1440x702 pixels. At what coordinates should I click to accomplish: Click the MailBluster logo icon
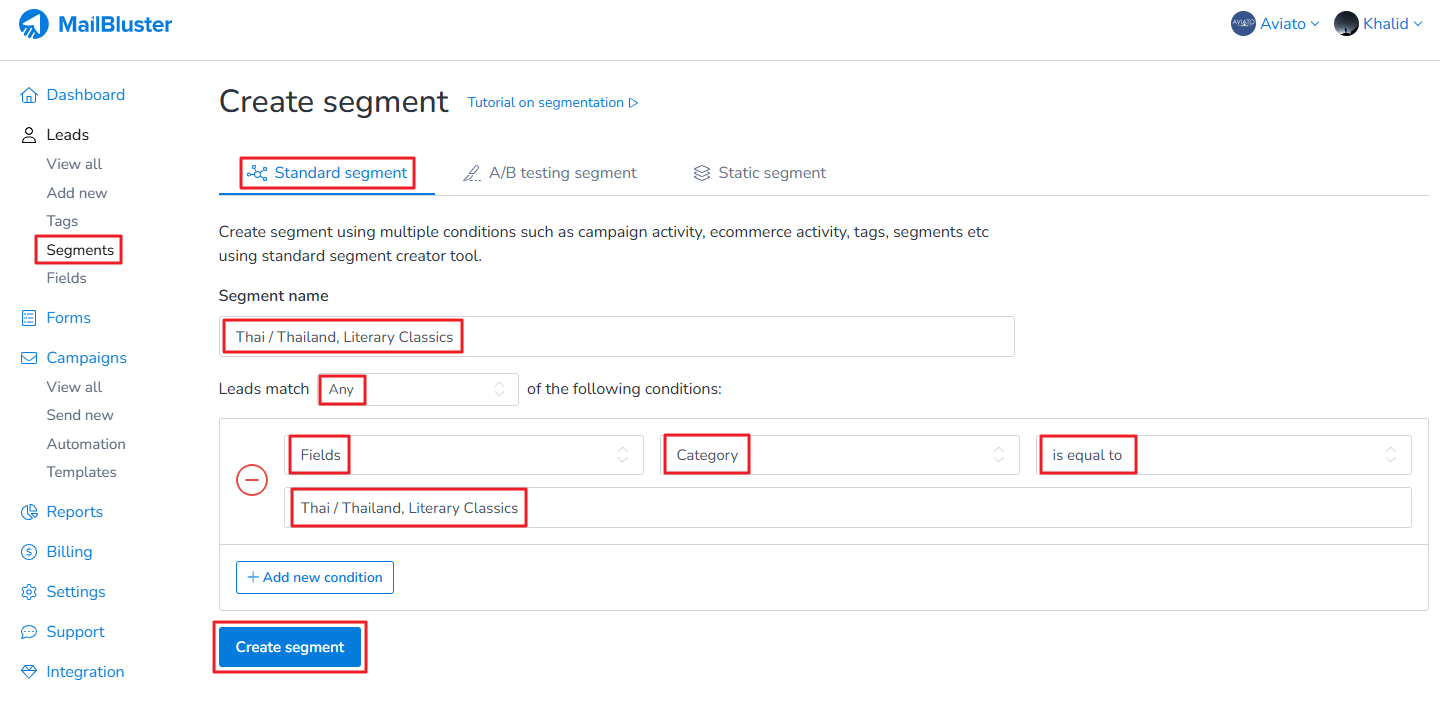34,24
